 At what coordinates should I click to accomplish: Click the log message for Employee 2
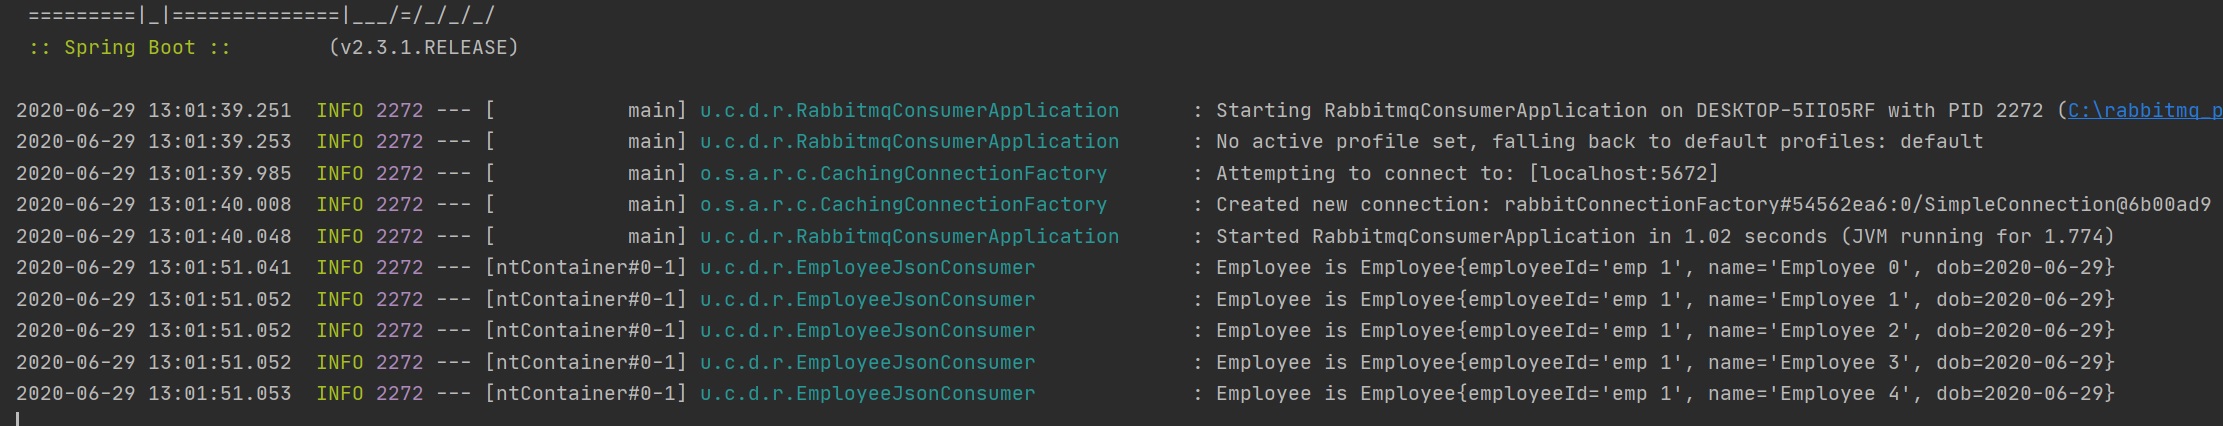(x=1664, y=330)
